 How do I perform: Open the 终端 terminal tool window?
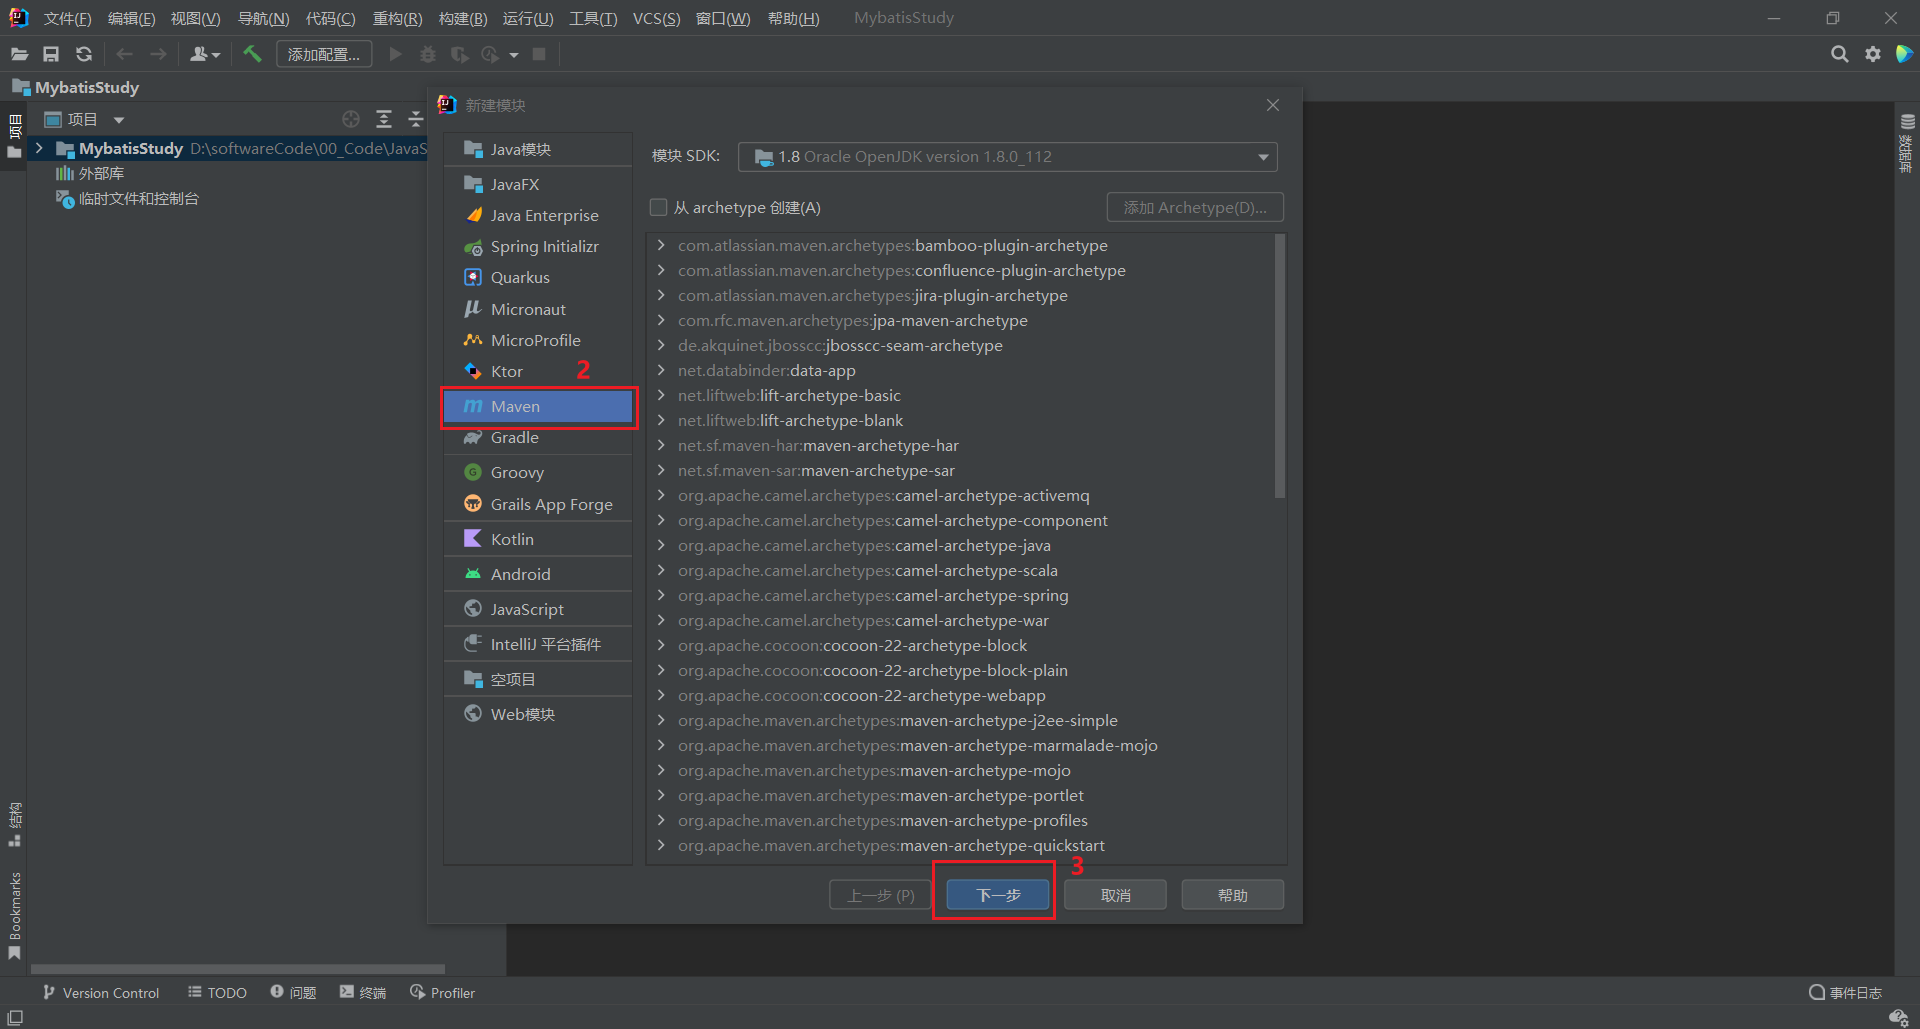coord(363,992)
